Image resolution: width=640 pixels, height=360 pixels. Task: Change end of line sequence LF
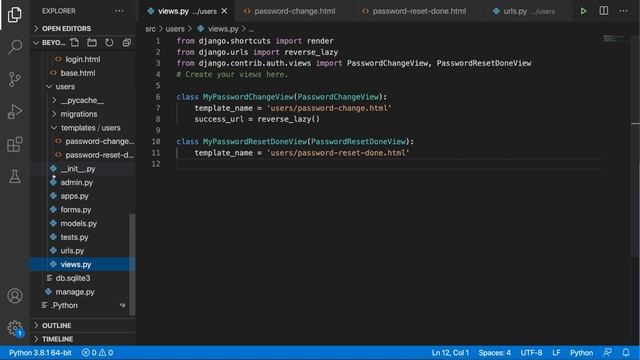[556, 353]
